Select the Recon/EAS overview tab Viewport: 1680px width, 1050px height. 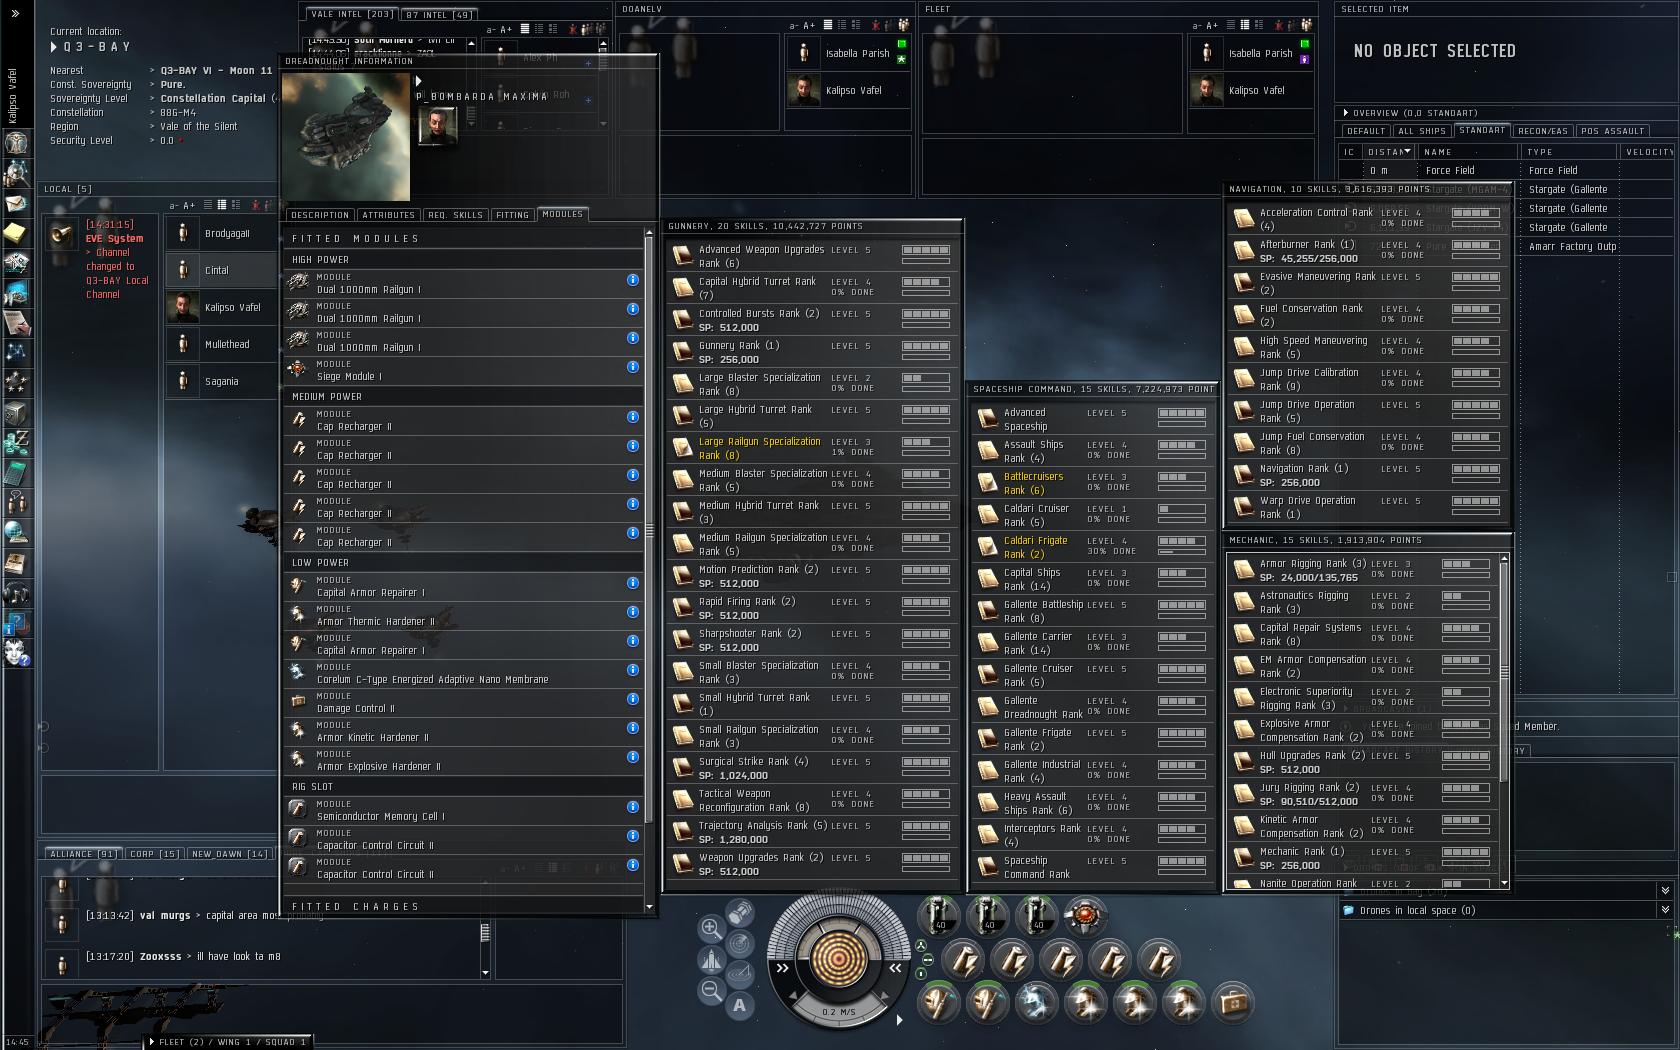point(1542,131)
